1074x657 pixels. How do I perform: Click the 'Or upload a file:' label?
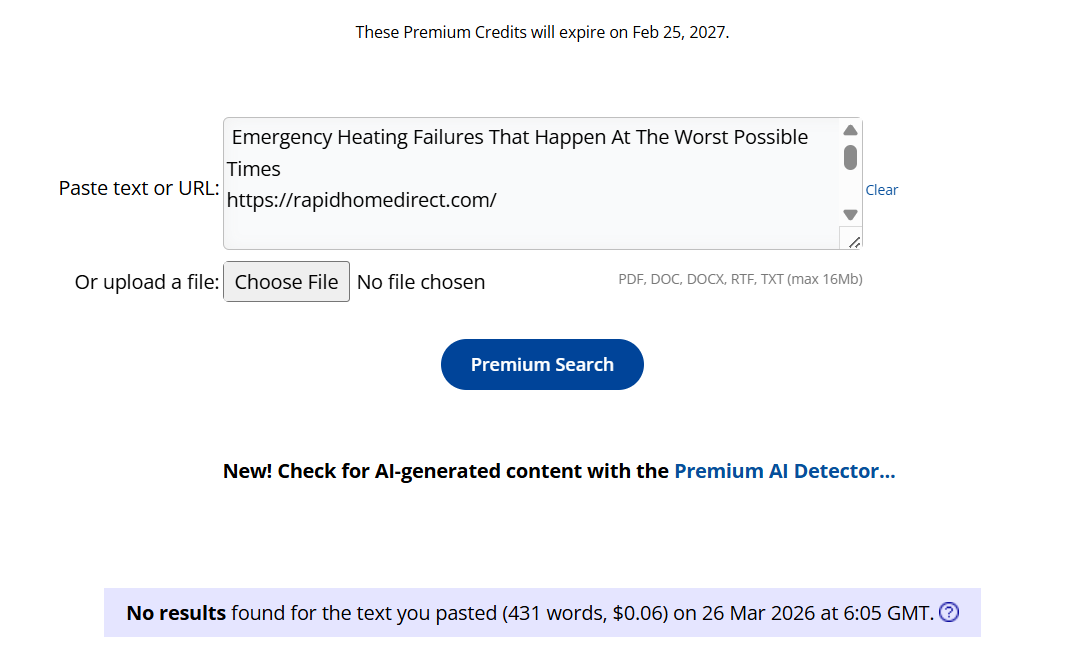146,282
